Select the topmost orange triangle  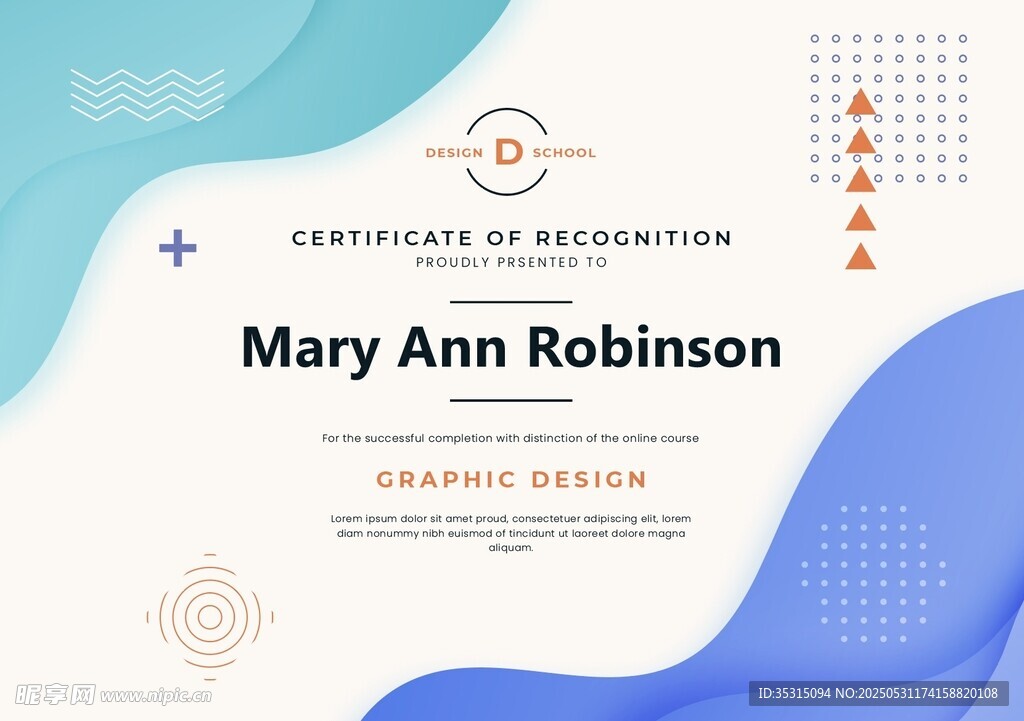click(860, 103)
